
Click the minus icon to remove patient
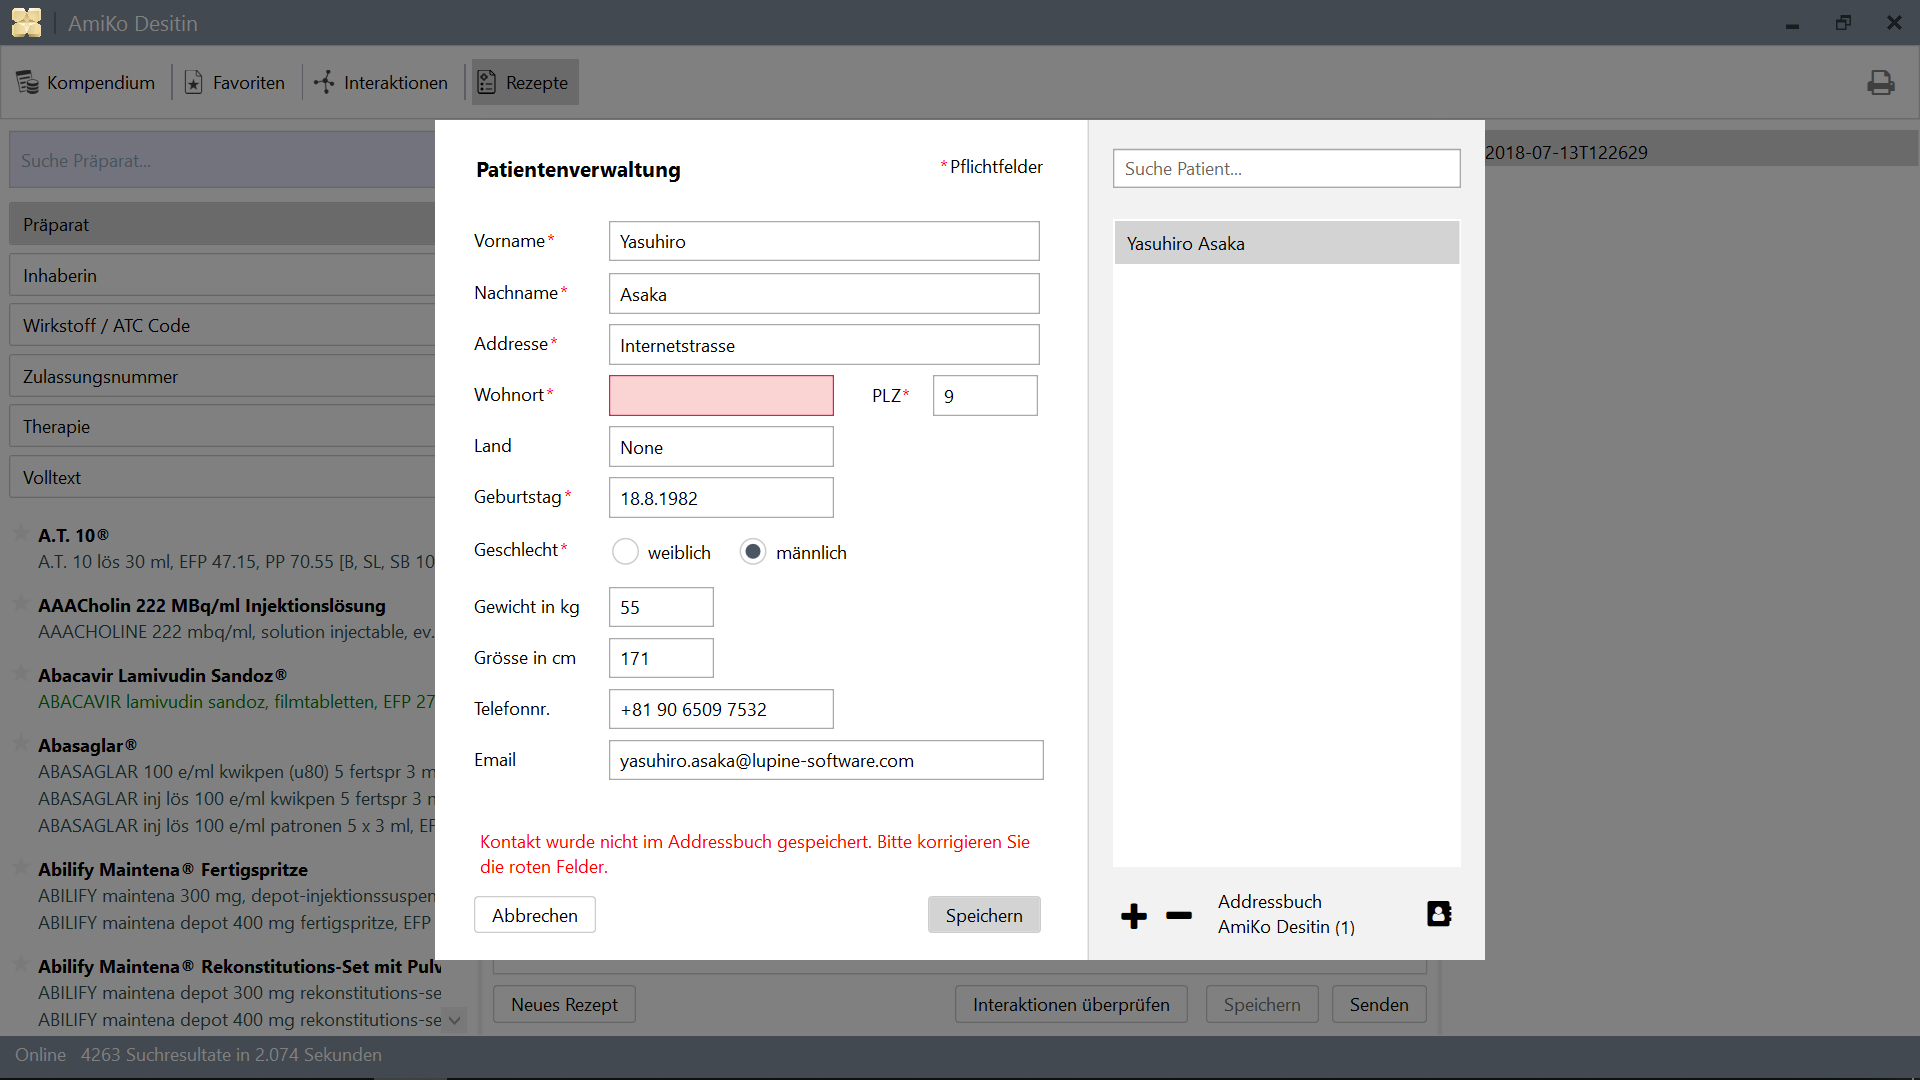1179,915
